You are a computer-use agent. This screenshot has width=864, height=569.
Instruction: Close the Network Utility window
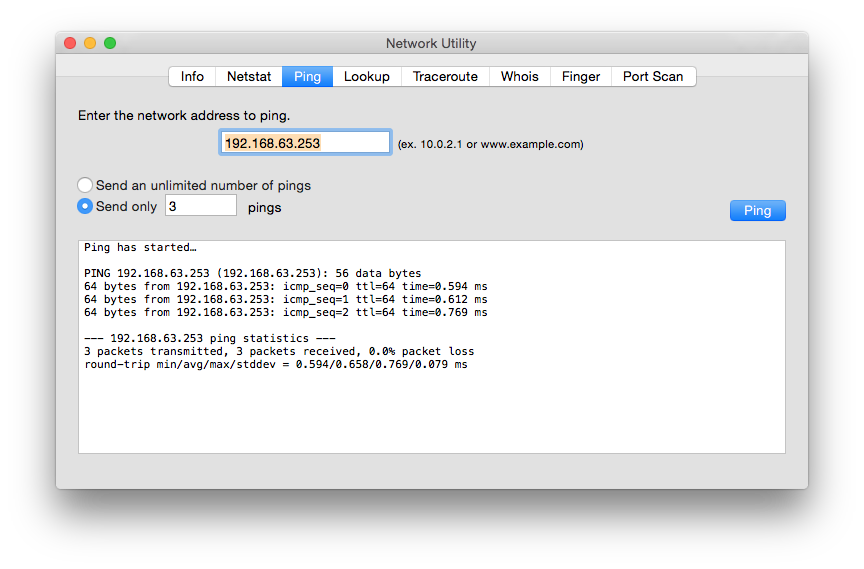click(x=70, y=43)
